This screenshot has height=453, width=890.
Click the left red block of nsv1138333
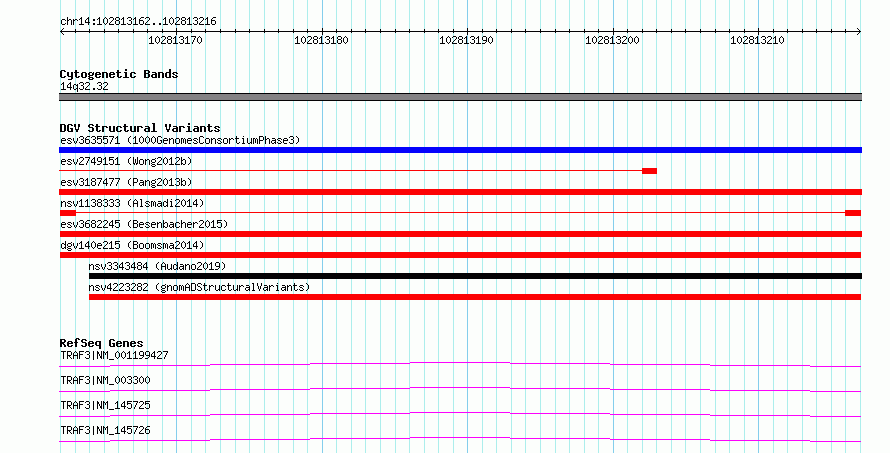tap(68, 213)
